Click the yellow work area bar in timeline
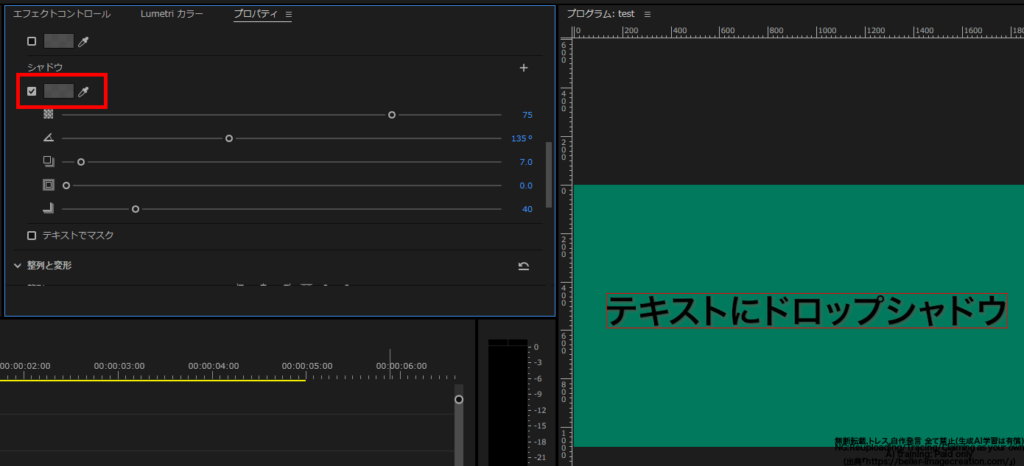Viewport: 1024px width, 466px height. point(153,379)
